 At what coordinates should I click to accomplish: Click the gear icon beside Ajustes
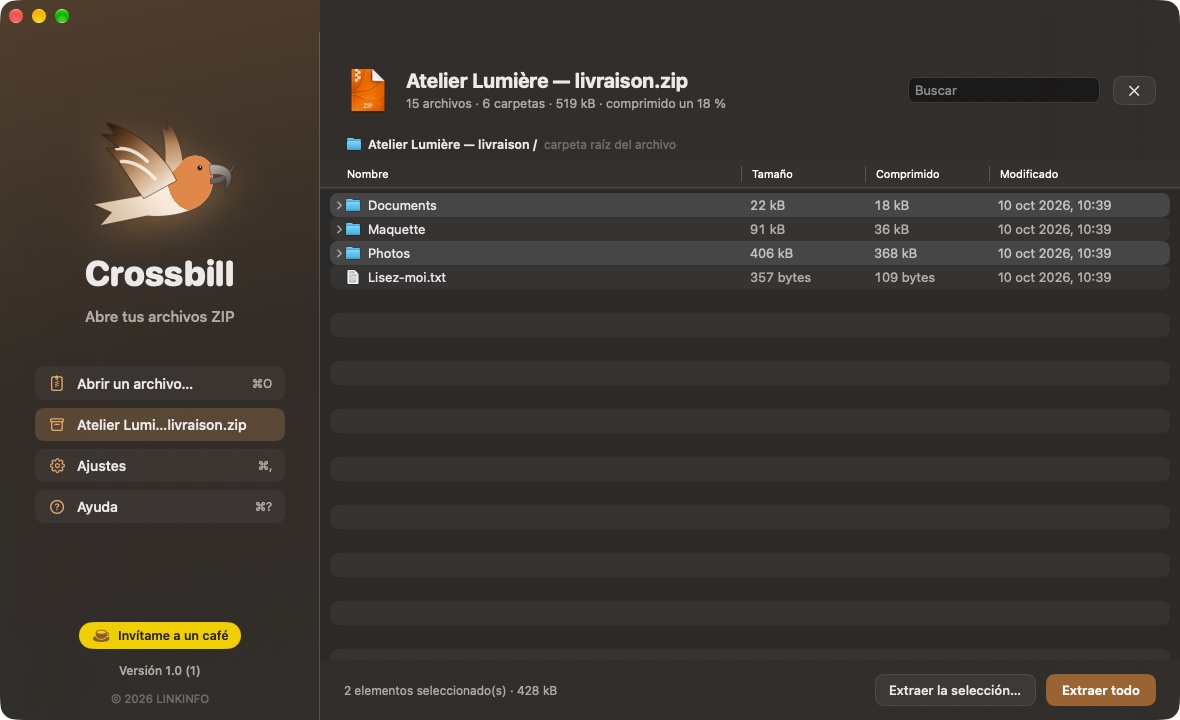(56, 466)
